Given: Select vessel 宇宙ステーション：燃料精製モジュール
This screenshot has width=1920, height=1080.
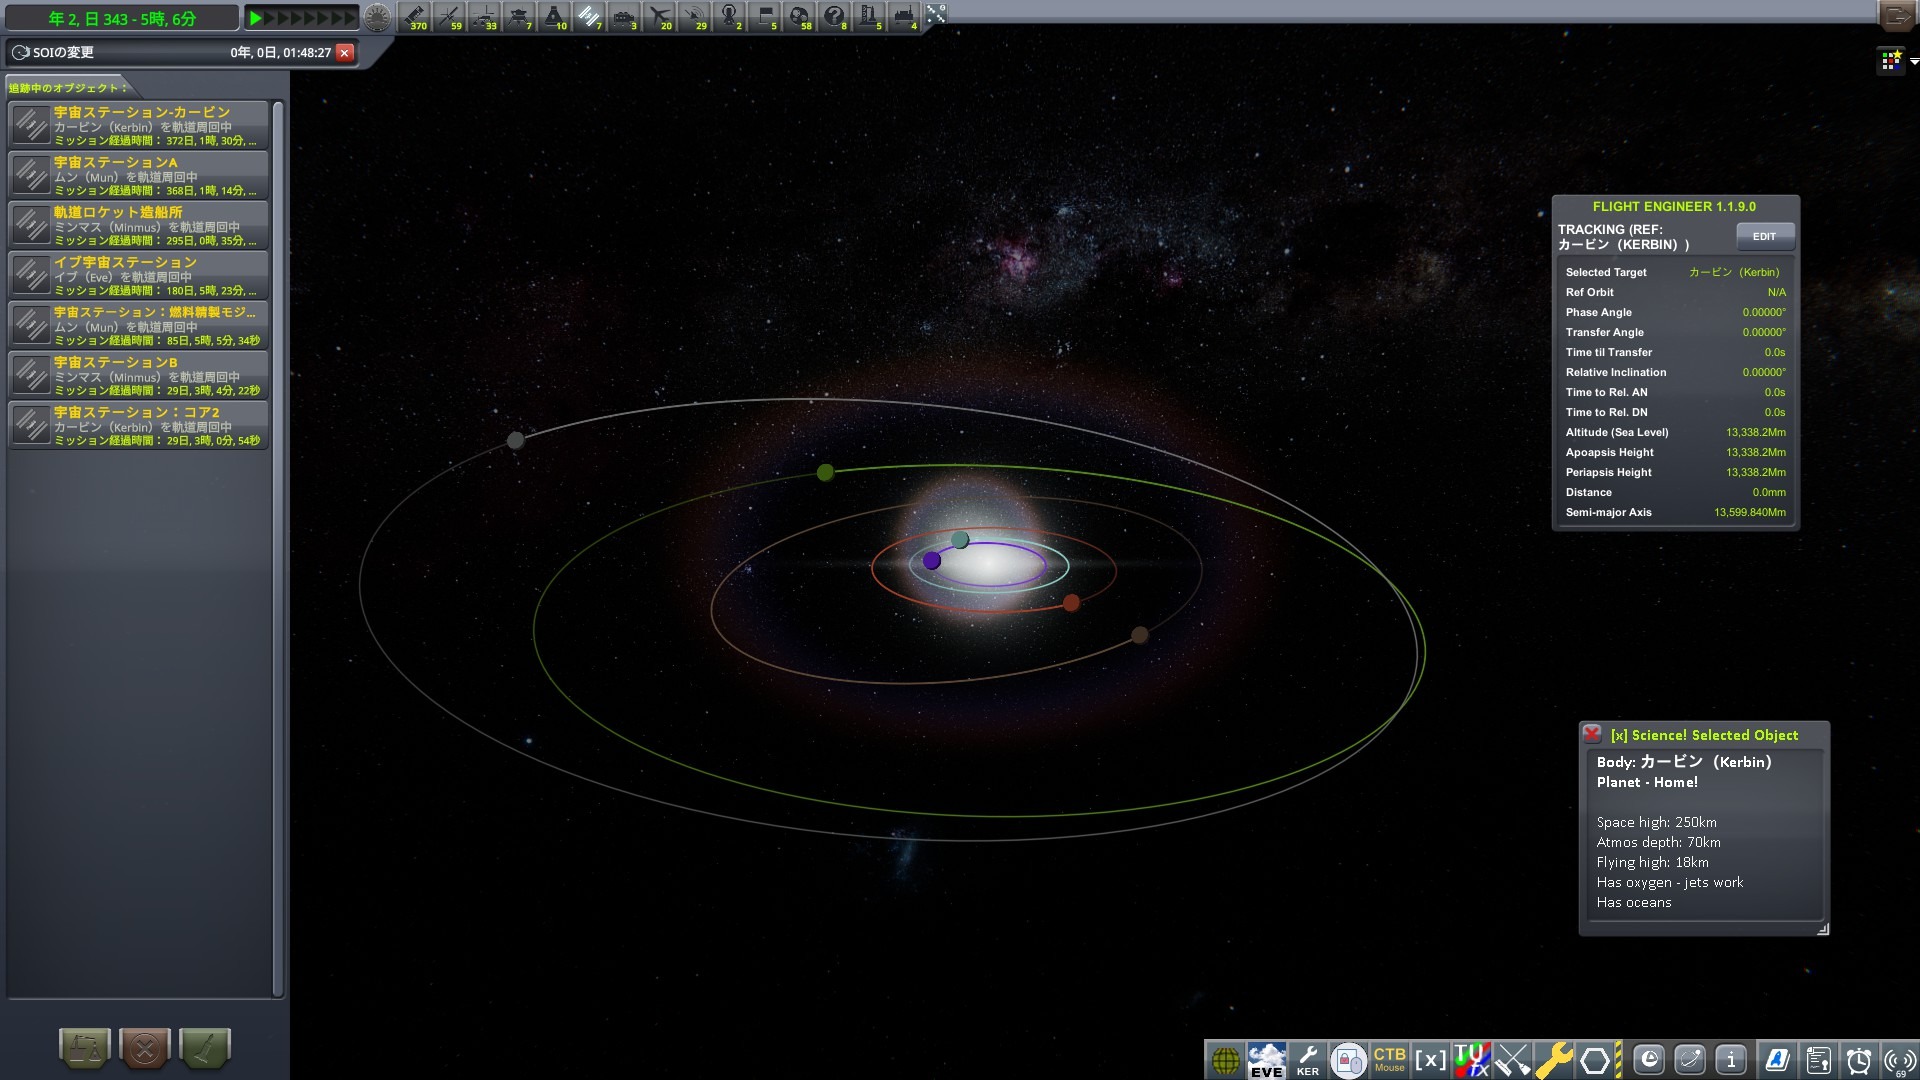Looking at the screenshot, I should coord(138,325).
